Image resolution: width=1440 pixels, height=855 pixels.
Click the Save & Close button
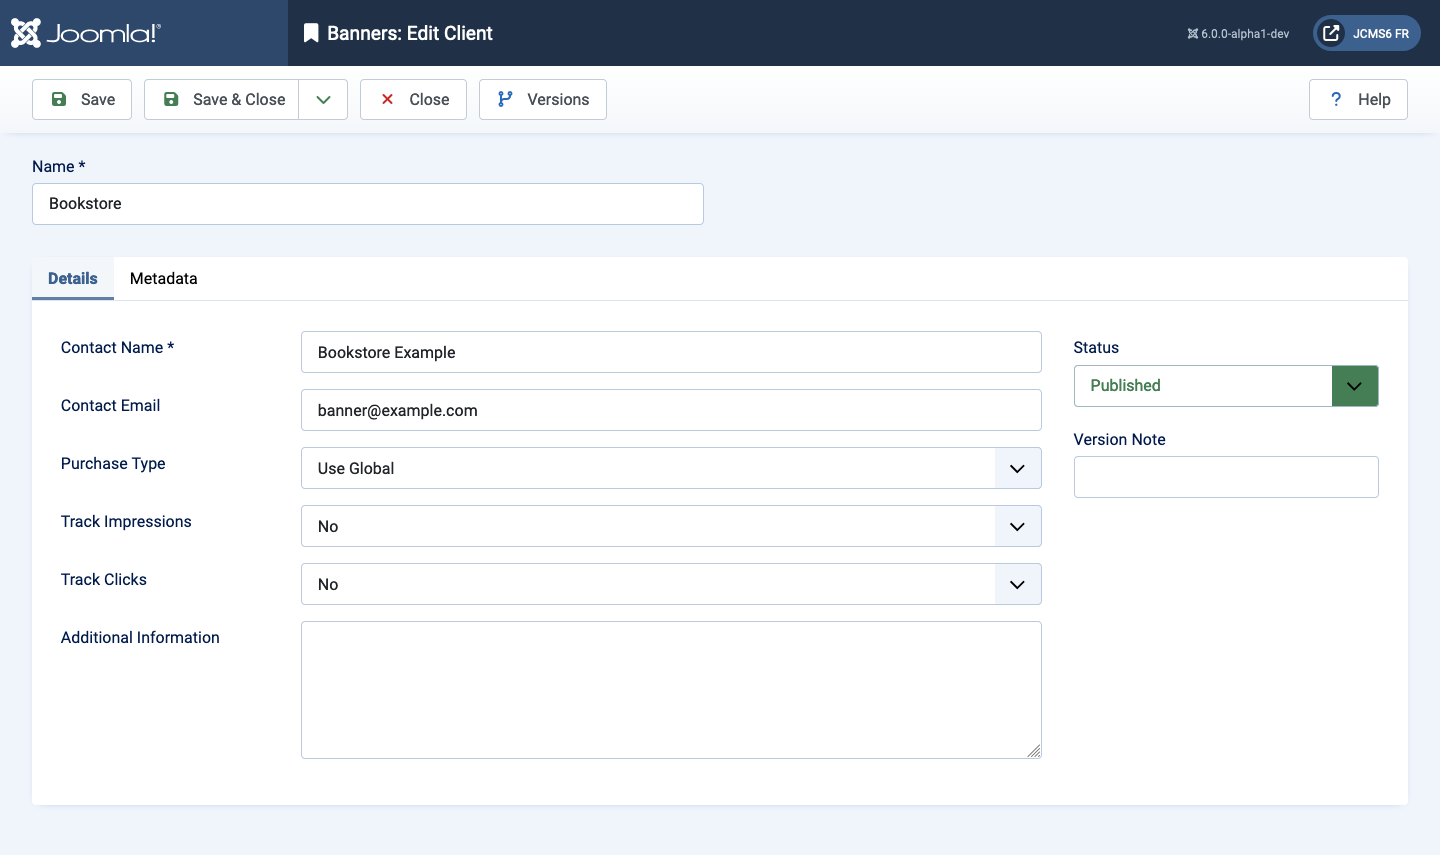pos(222,99)
